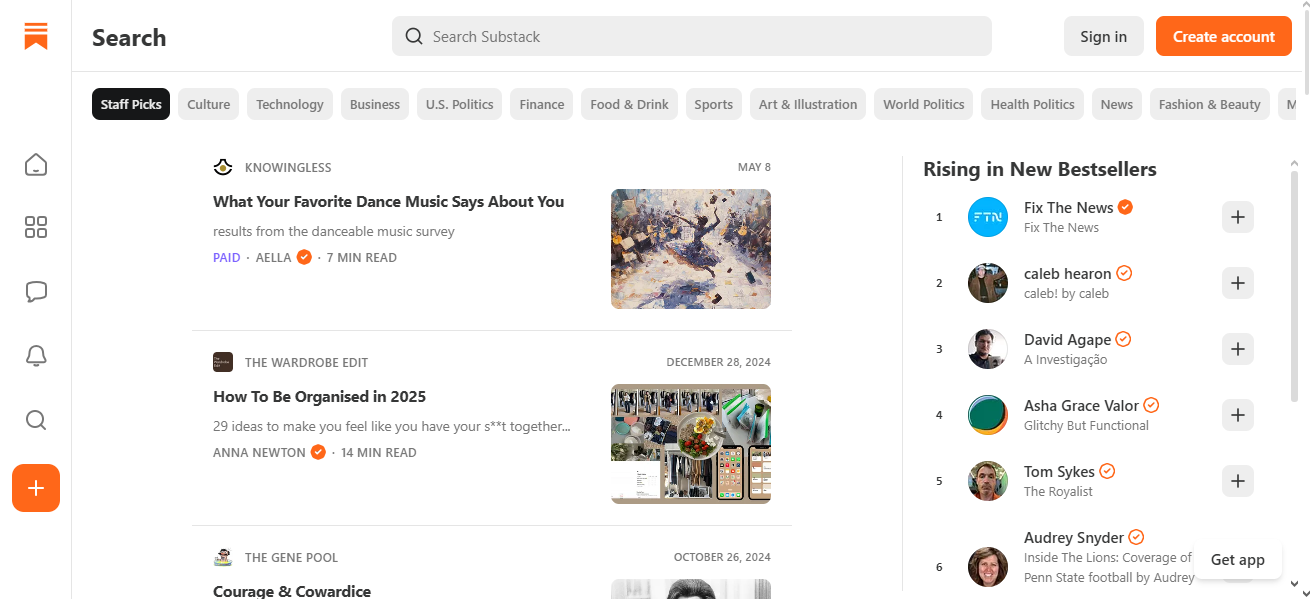
Task: Click the 'Glitchy But Functional' publication subtitle
Action: 1087,425
